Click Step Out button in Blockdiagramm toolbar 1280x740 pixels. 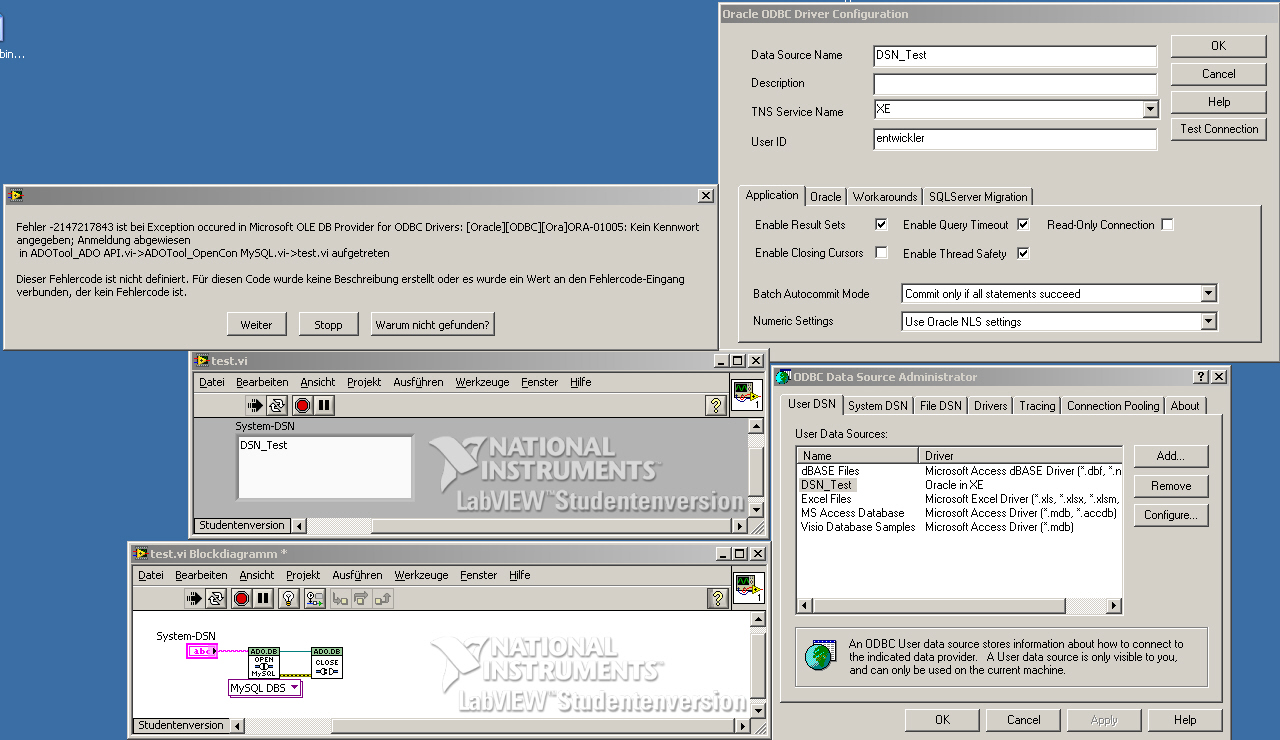(x=383, y=598)
